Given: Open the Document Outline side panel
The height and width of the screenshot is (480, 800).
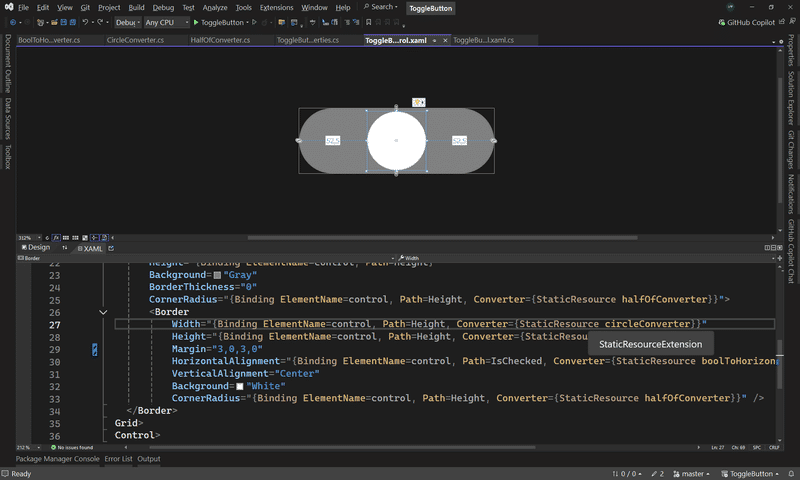Looking at the screenshot, I should point(8,63).
